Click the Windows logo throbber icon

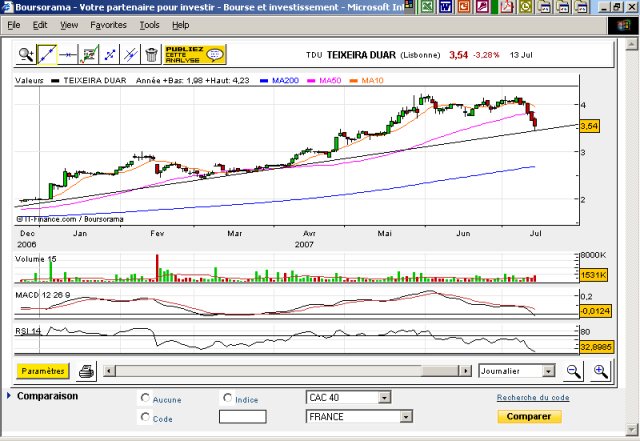click(x=623, y=26)
